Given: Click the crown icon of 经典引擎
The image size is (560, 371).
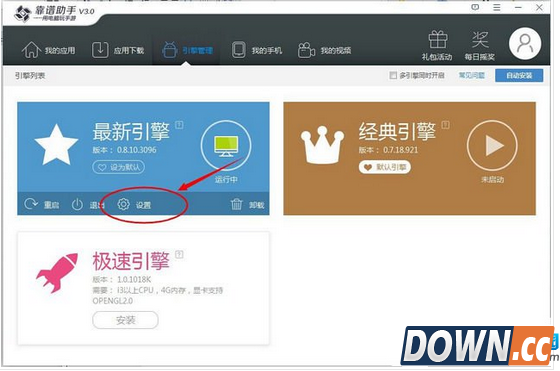Looking at the screenshot, I should pos(322,145).
